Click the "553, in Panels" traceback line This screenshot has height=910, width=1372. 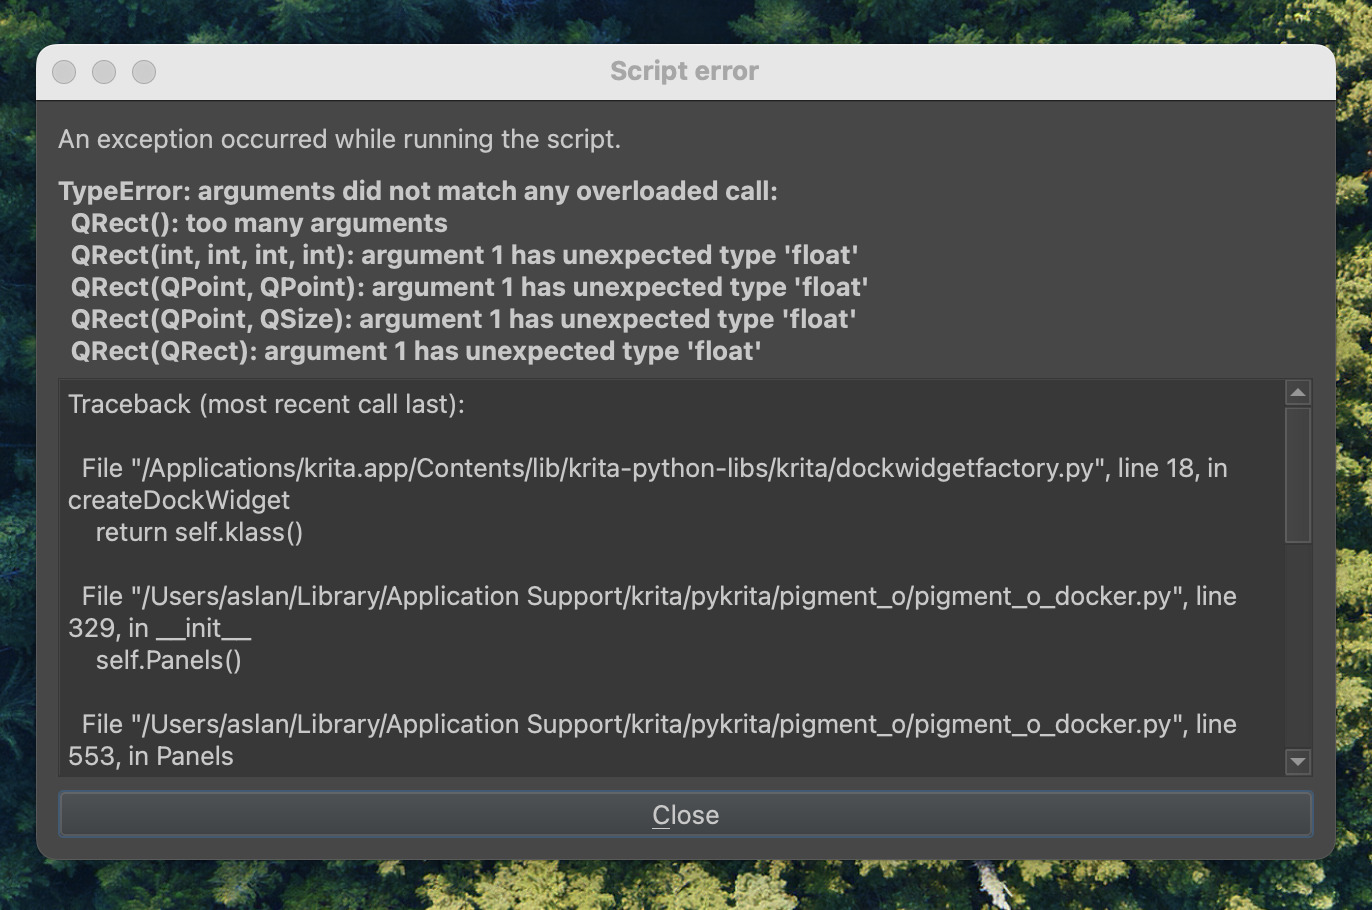[151, 756]
